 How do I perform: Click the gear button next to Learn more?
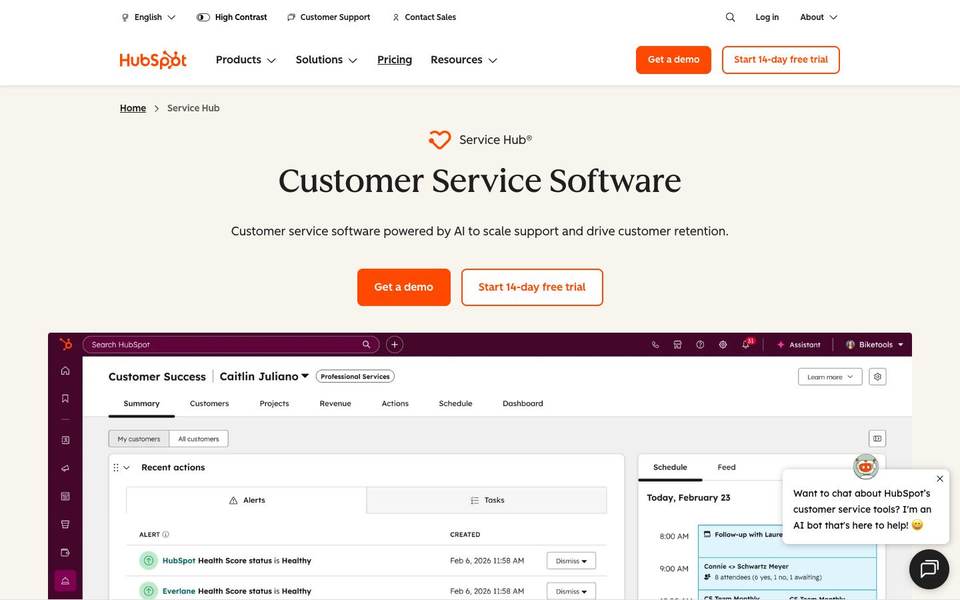(x=877, y=377)
